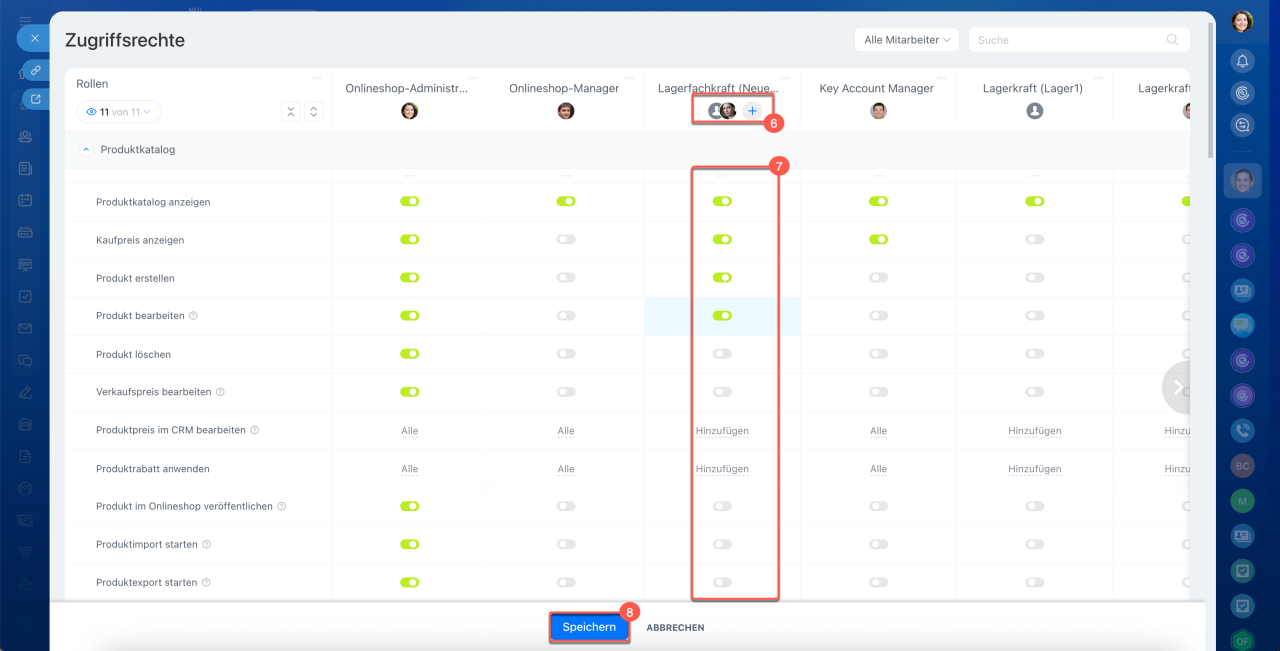This screenshot has width=1280, height=651.
Task: Toggle Kaufpreis anzeigen for Key Account Manager
Action: tap(878, 240)
